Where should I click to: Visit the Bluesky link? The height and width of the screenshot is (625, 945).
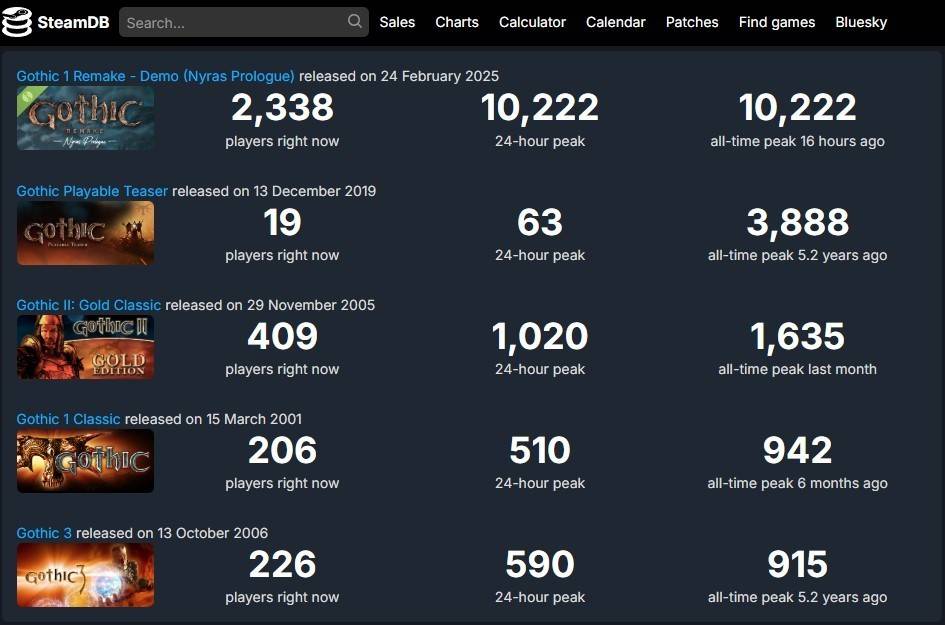click(x=860, y=21)
